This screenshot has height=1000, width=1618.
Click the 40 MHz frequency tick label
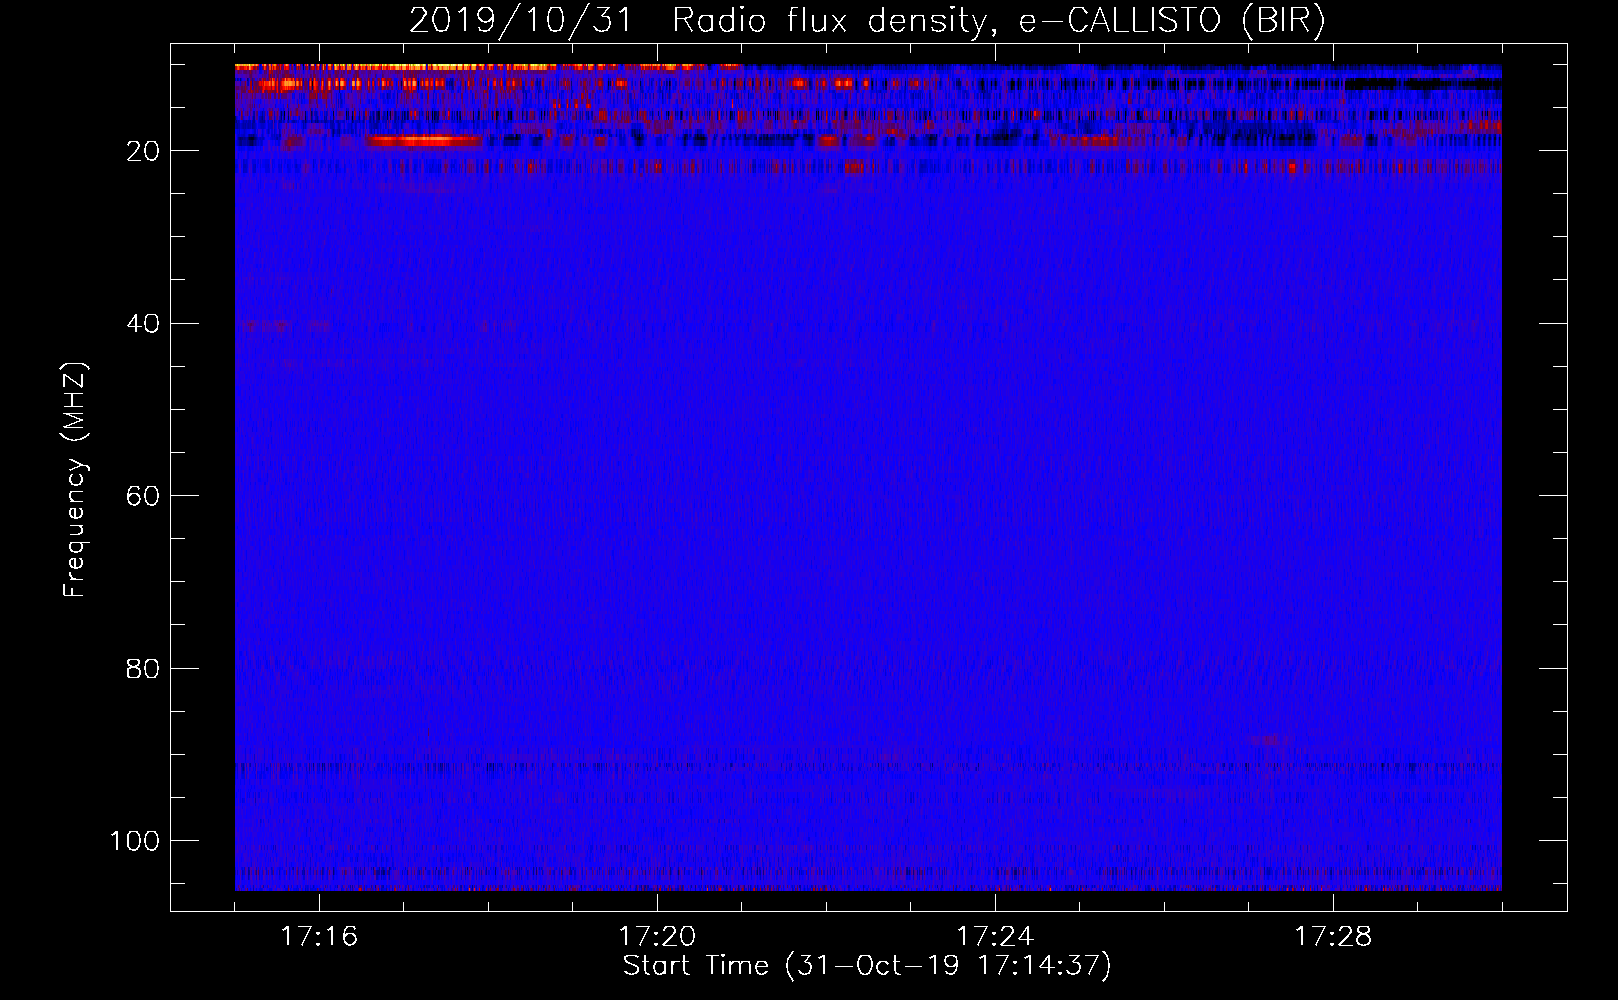[x=143, y=324]
